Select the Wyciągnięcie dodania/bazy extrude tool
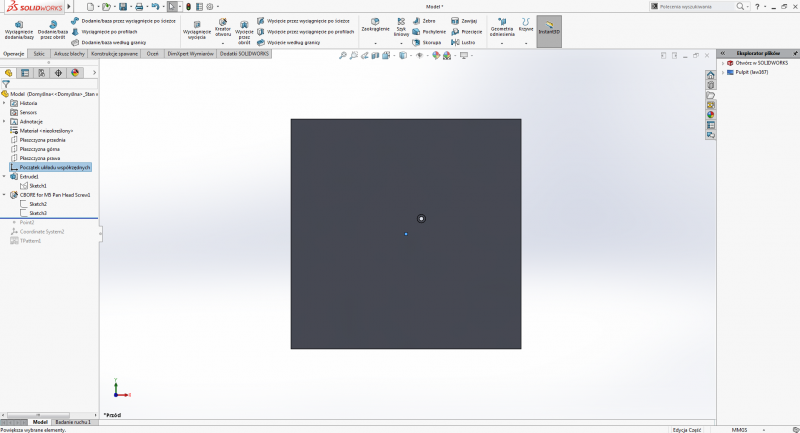The image size is (800, 433). pos(18,30)
